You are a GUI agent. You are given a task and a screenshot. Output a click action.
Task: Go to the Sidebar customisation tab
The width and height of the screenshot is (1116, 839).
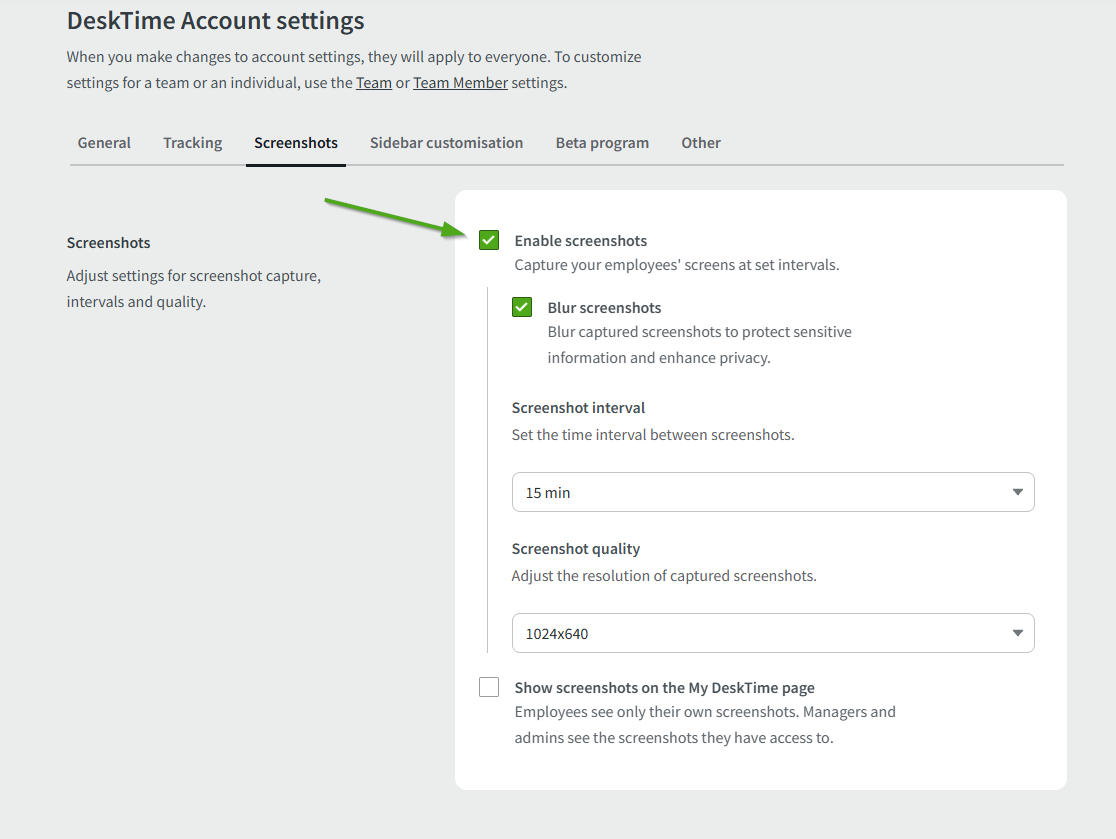pyautogui.click(x=446, y=143)
